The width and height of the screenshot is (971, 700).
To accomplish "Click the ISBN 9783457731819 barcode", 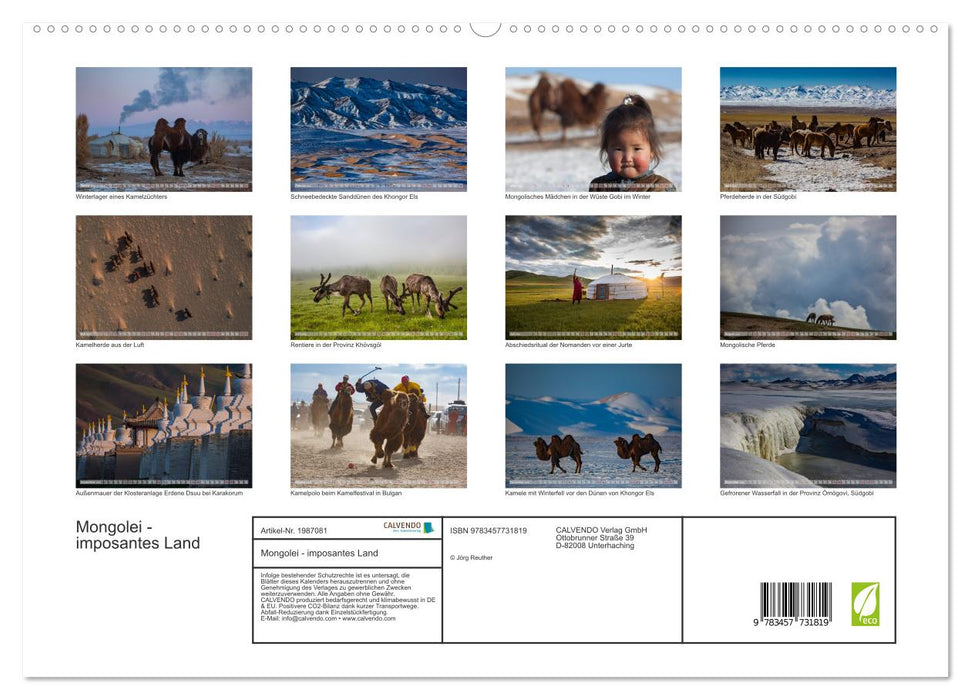I will (x=798, y=600).
